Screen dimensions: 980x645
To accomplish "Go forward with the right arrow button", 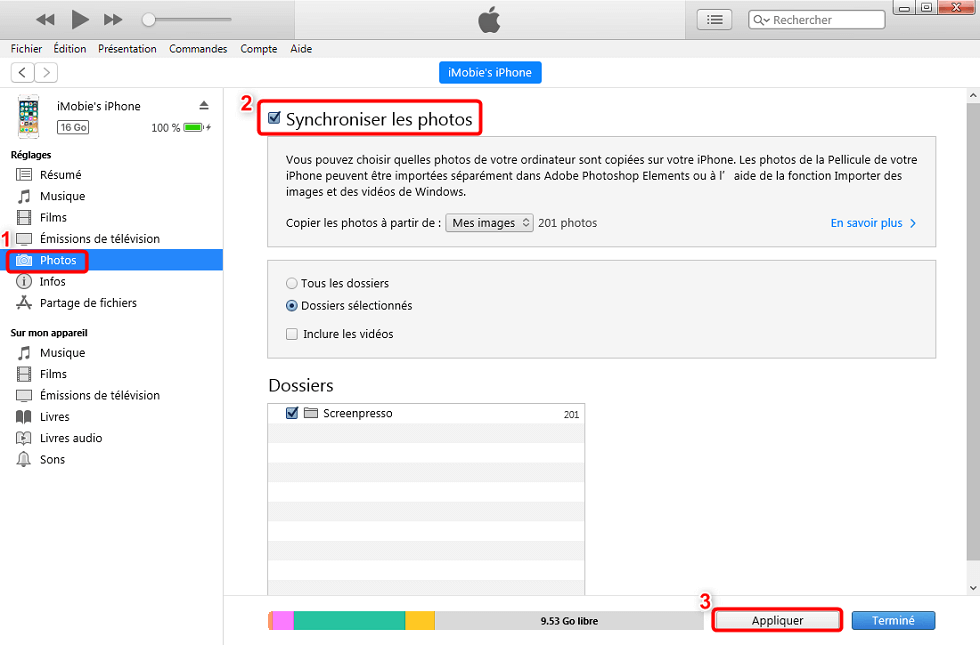I will 46,72.
